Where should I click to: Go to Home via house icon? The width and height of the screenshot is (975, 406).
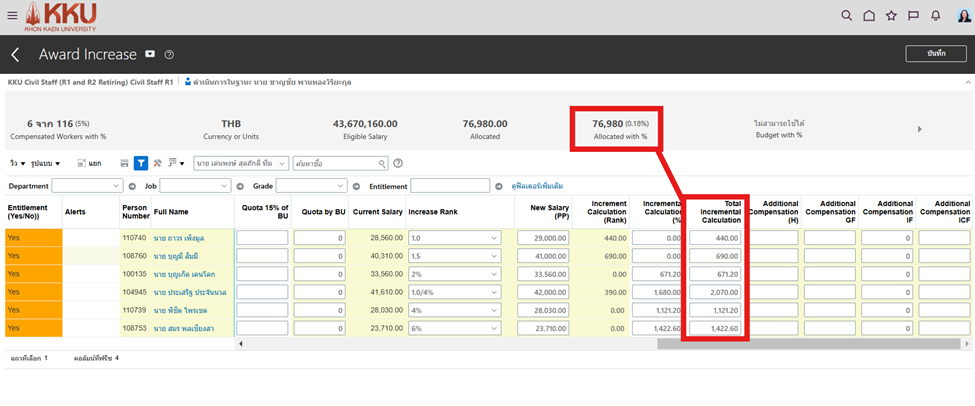point(869,16)
